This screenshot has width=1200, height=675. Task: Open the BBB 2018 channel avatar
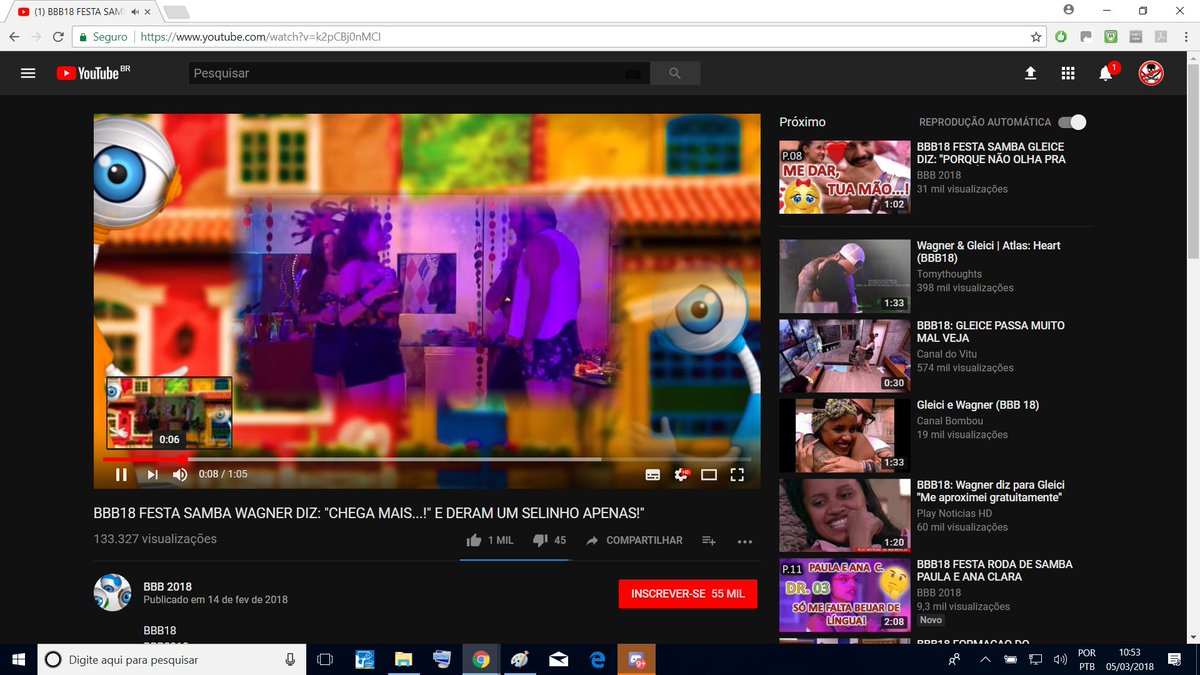[x=112, y=593]
